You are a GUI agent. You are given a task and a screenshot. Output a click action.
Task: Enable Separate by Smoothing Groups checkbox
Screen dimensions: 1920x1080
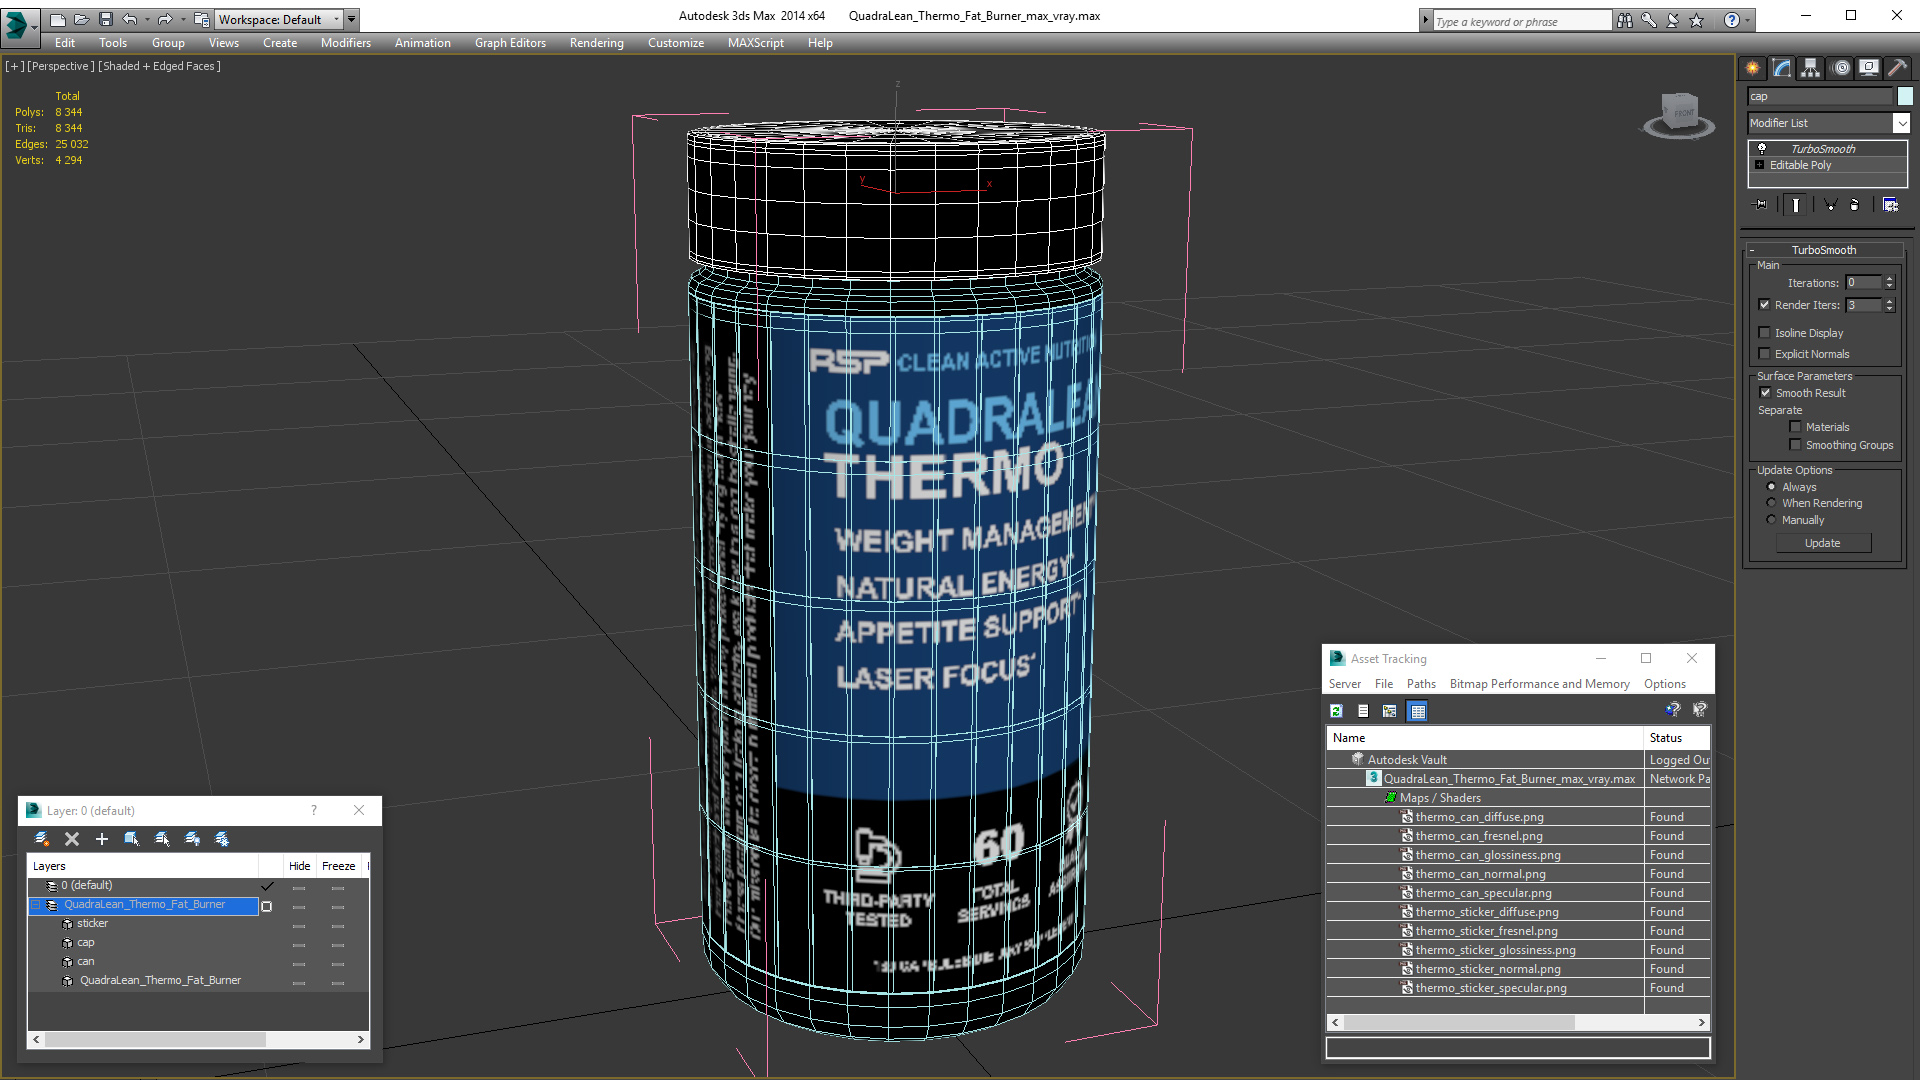click(1795, 445)
